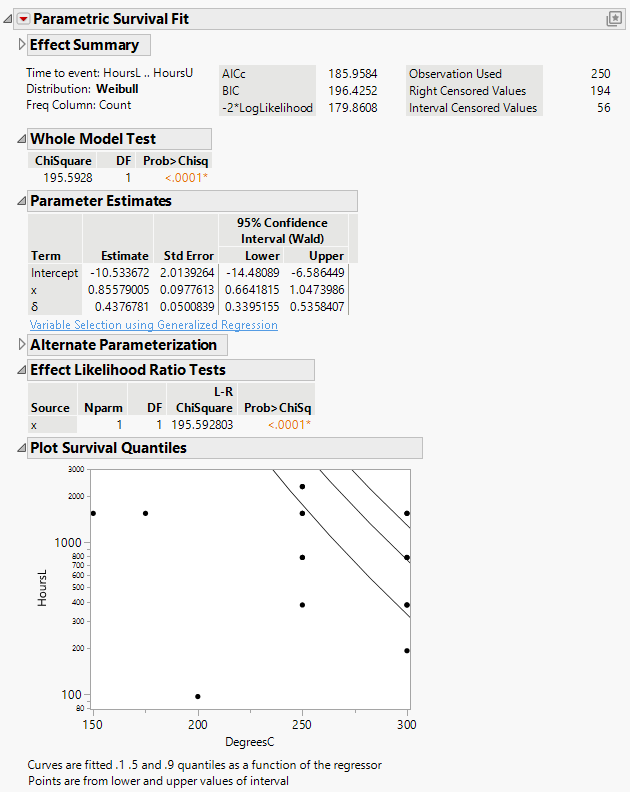This screenshot has width=630, height=792.
Task: Collapse the Parameter Estimates section
Action: point(22,201)
